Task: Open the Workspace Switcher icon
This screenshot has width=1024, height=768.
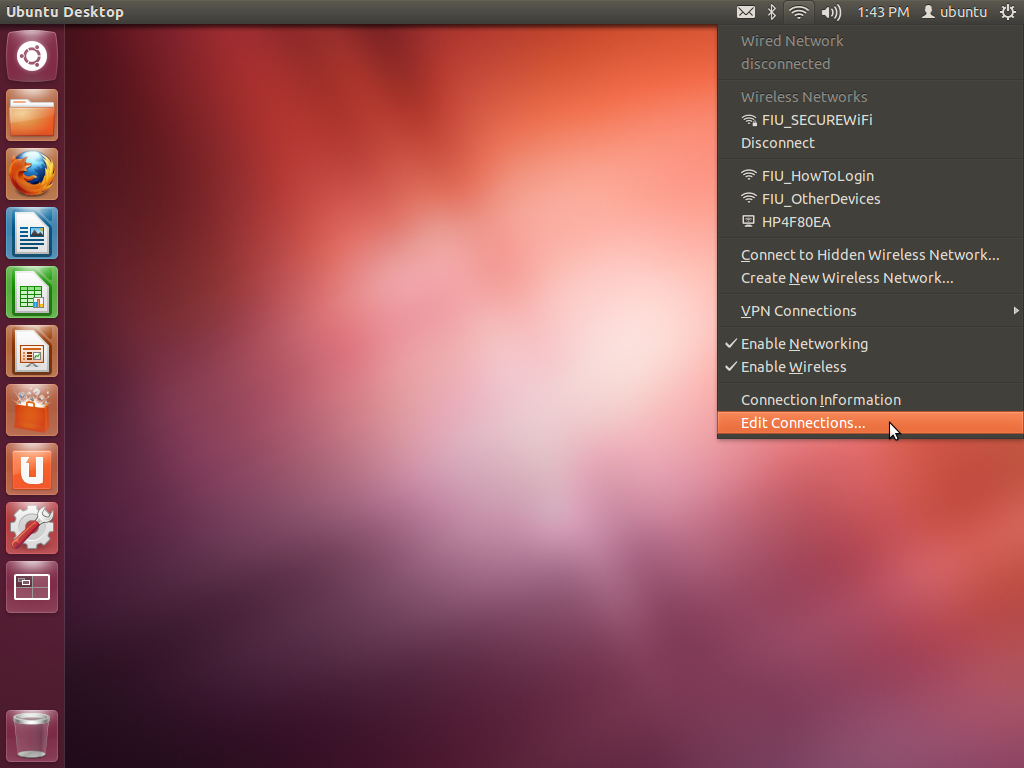Action: 32,587
